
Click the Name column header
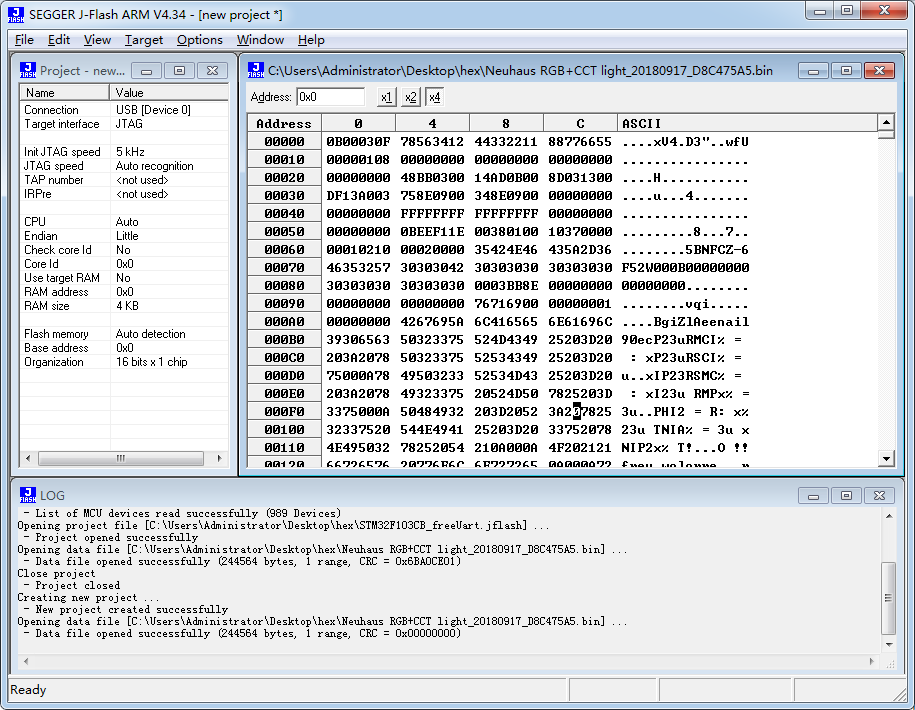click(65, 93)
